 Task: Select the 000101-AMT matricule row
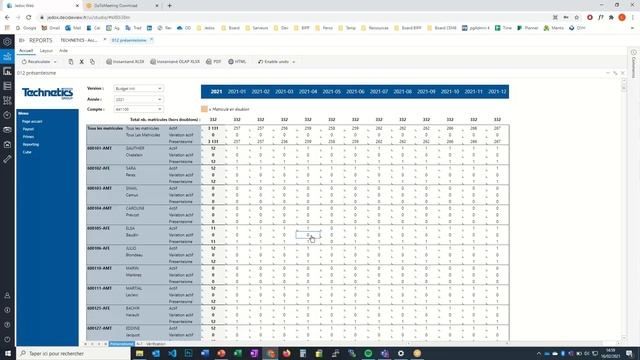99,148
